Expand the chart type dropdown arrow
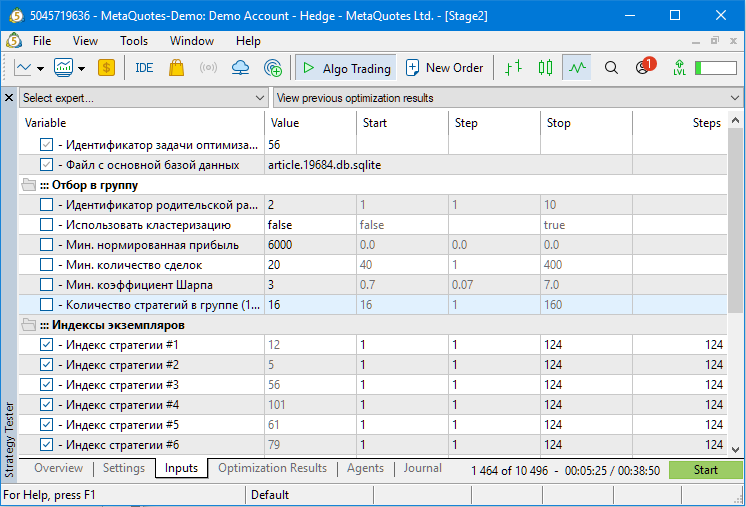 click(40, 68)
